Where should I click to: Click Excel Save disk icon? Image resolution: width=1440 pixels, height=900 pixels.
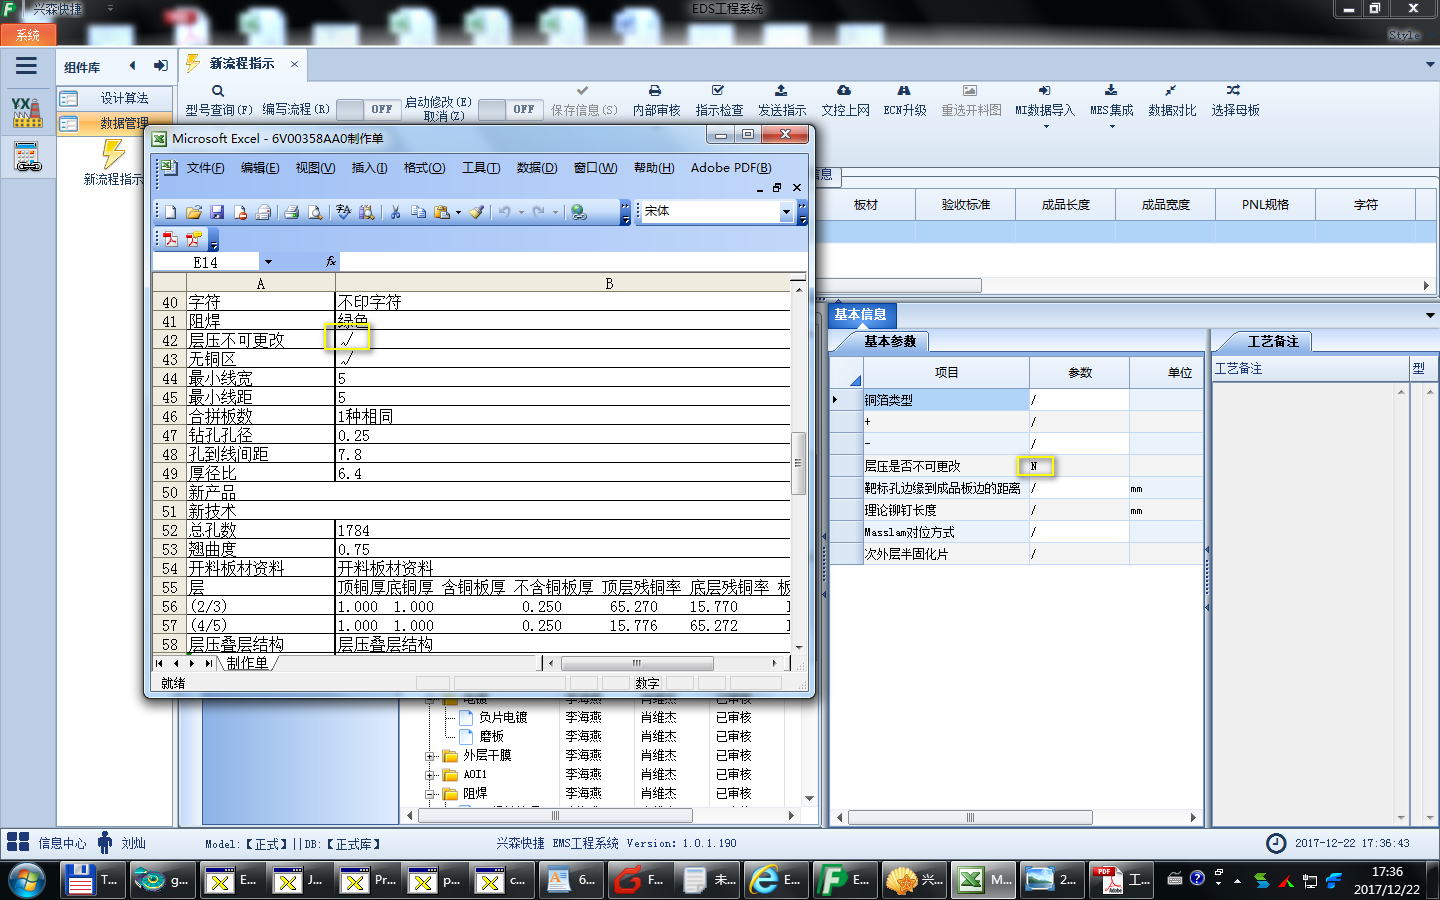tap(217, 212)
